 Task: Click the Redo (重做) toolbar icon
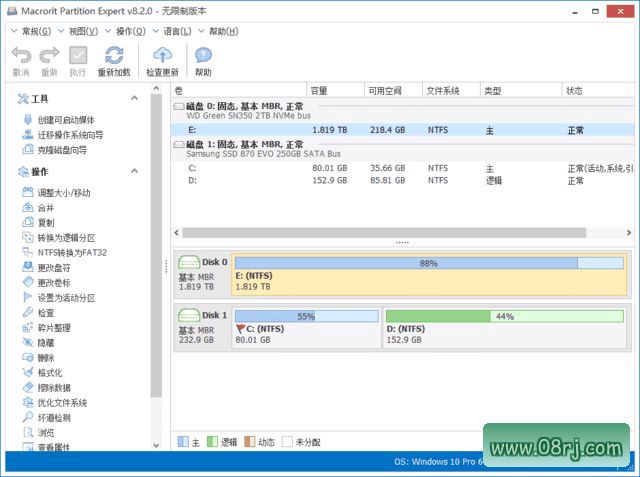(x=49, y=55)
